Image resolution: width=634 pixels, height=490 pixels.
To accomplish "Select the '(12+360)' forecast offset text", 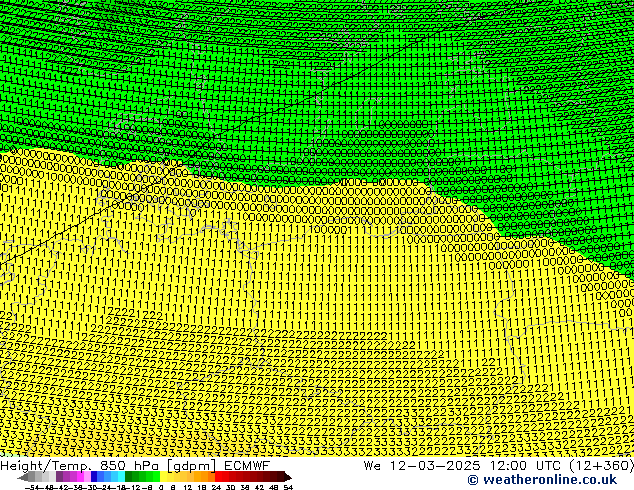I will (602, 466).
